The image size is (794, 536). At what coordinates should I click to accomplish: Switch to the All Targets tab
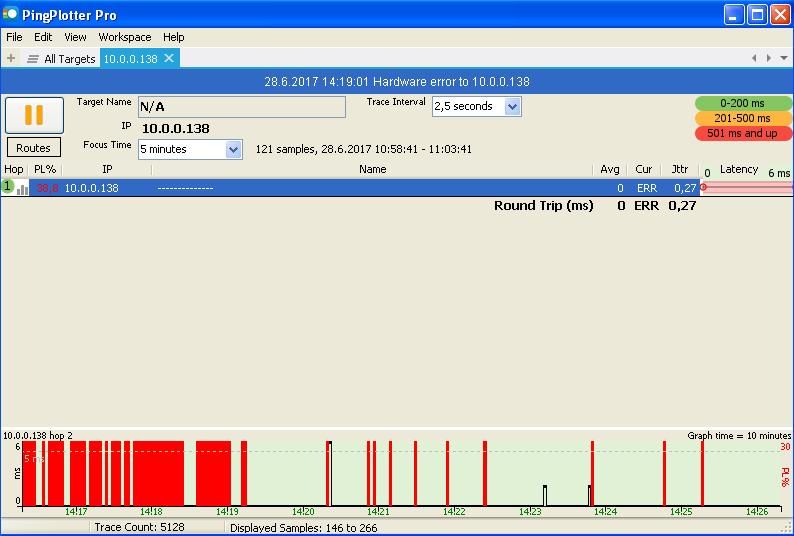click(x=70, y=59)
